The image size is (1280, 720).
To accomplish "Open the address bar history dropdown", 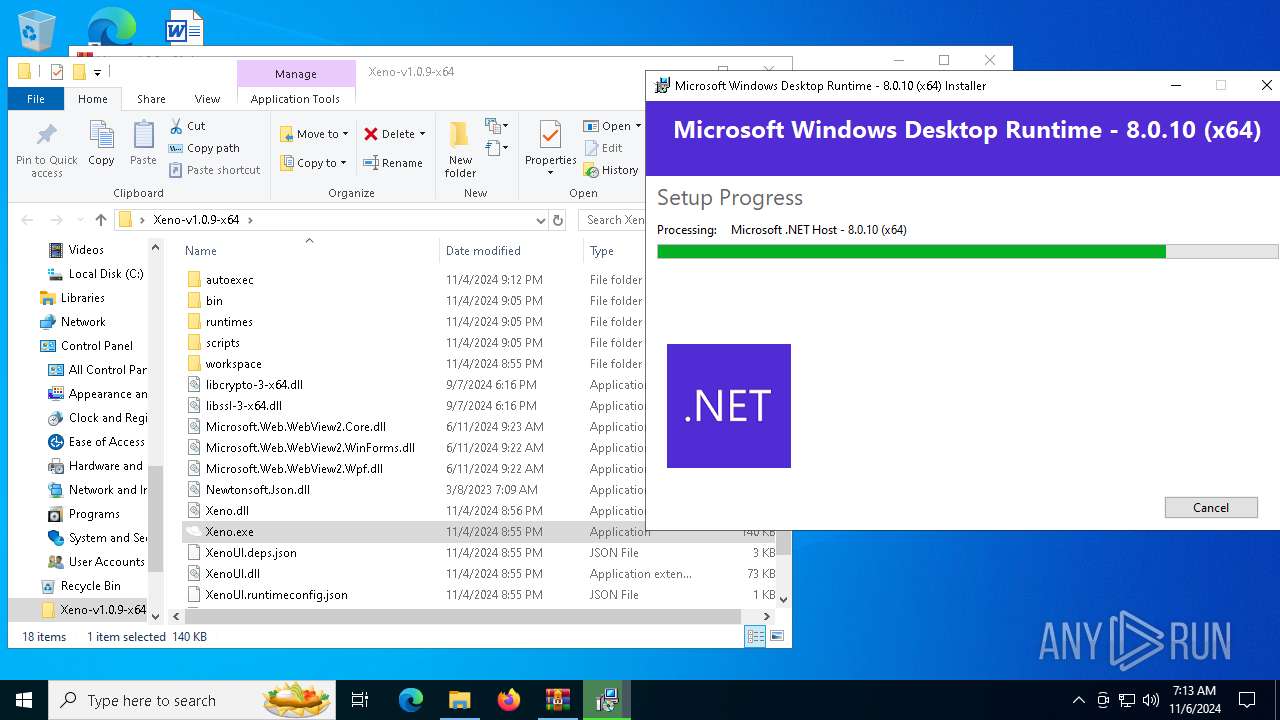I will pyautogui.click(x=541, y=220).
